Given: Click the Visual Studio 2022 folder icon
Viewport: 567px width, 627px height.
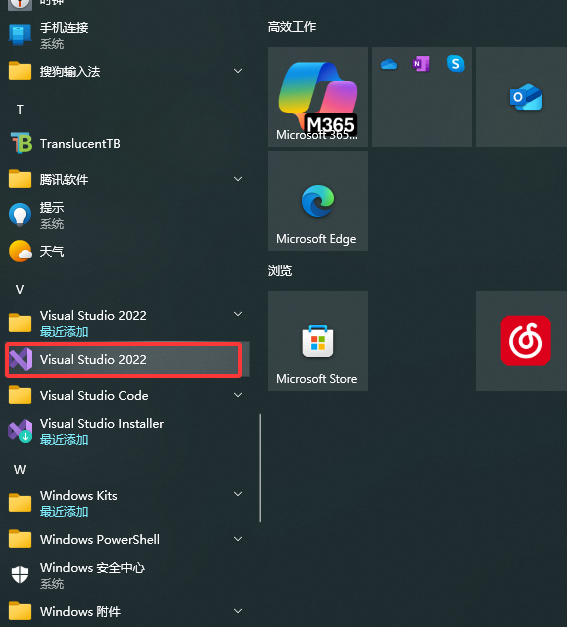Looking at the screenshot, I should 20,323.
